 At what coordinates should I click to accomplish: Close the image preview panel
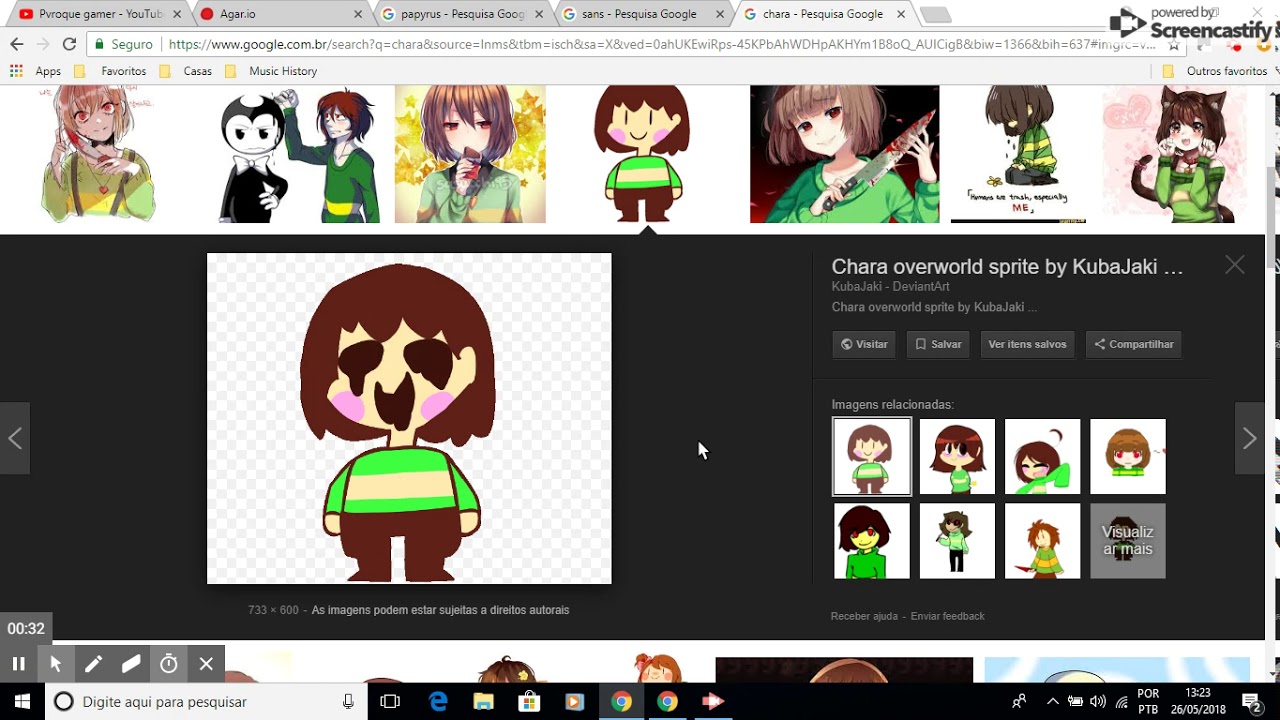pos(1235,265)
